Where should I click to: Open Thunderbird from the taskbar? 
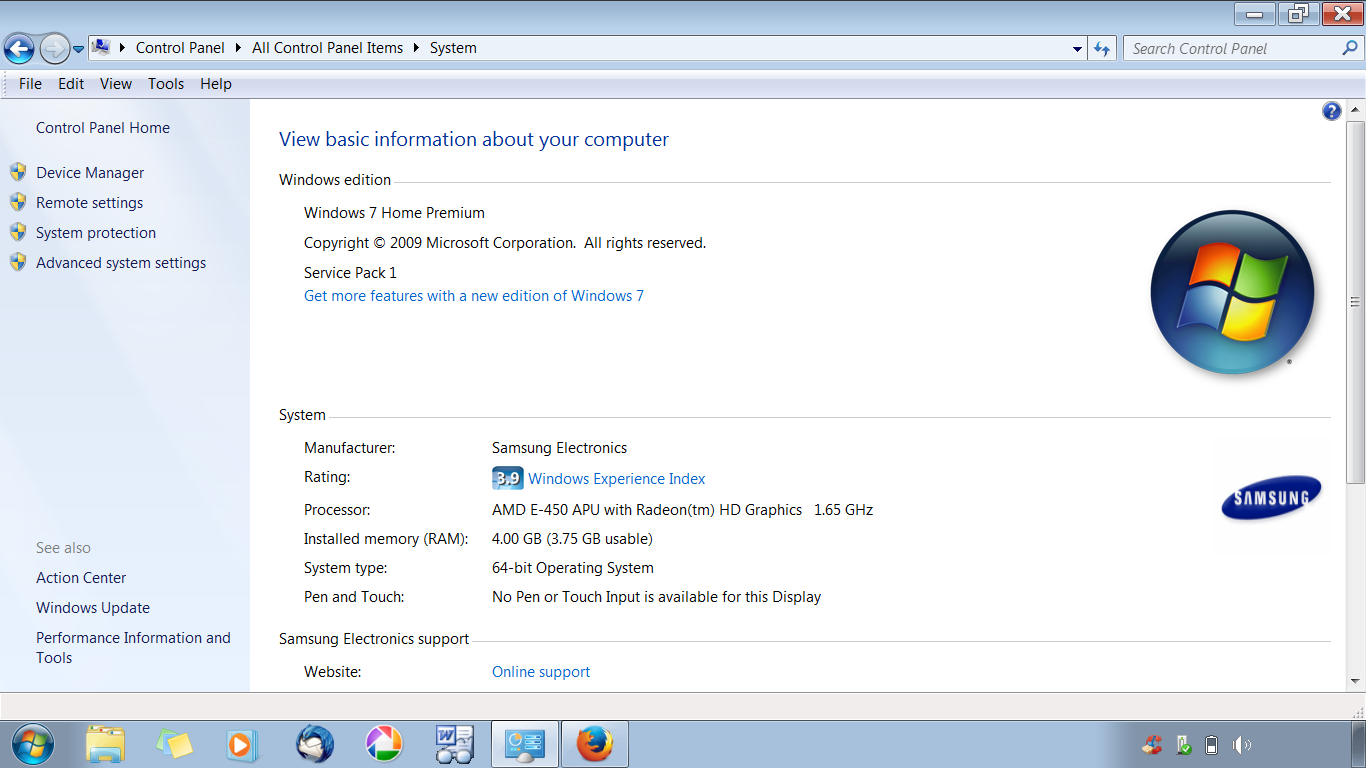(x=315, y=744)
